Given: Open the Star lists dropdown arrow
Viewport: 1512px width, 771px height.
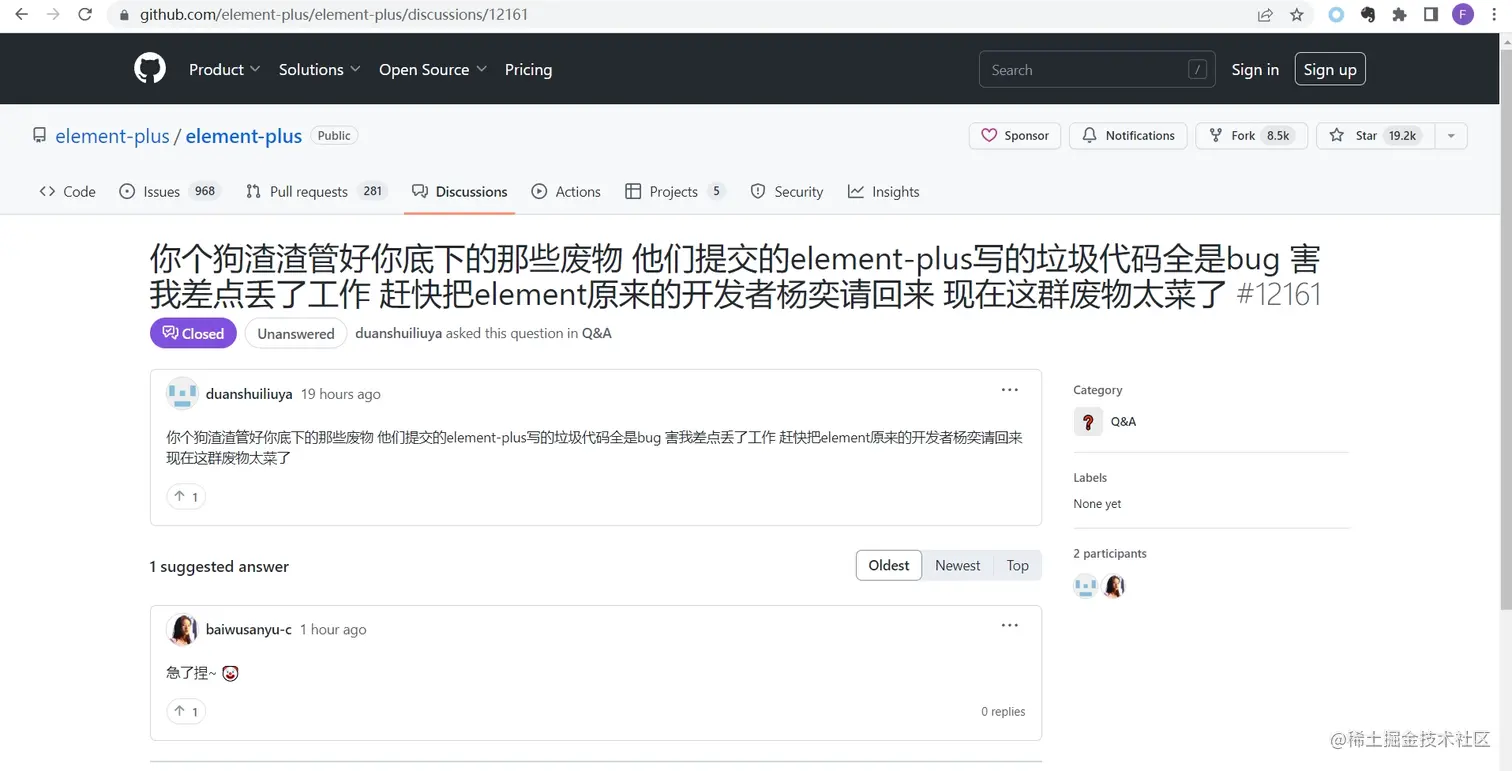Looking at the screenshot, I should pos(1451,136).
